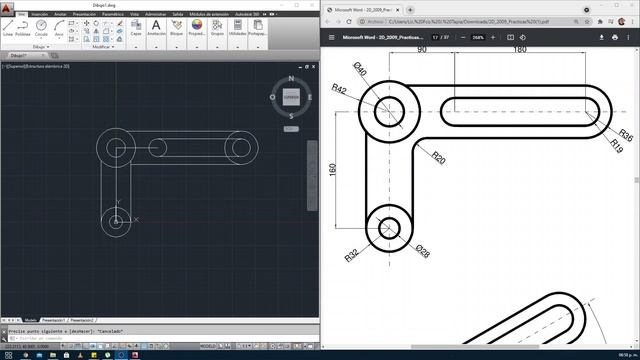Open the Propiedades color wheel panel
Viewport: 640px width, 360px height.
point(197,28)
